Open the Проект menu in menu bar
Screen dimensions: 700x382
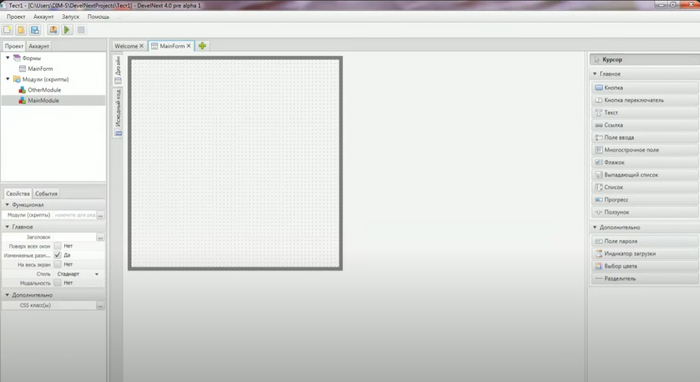(16, 17)
